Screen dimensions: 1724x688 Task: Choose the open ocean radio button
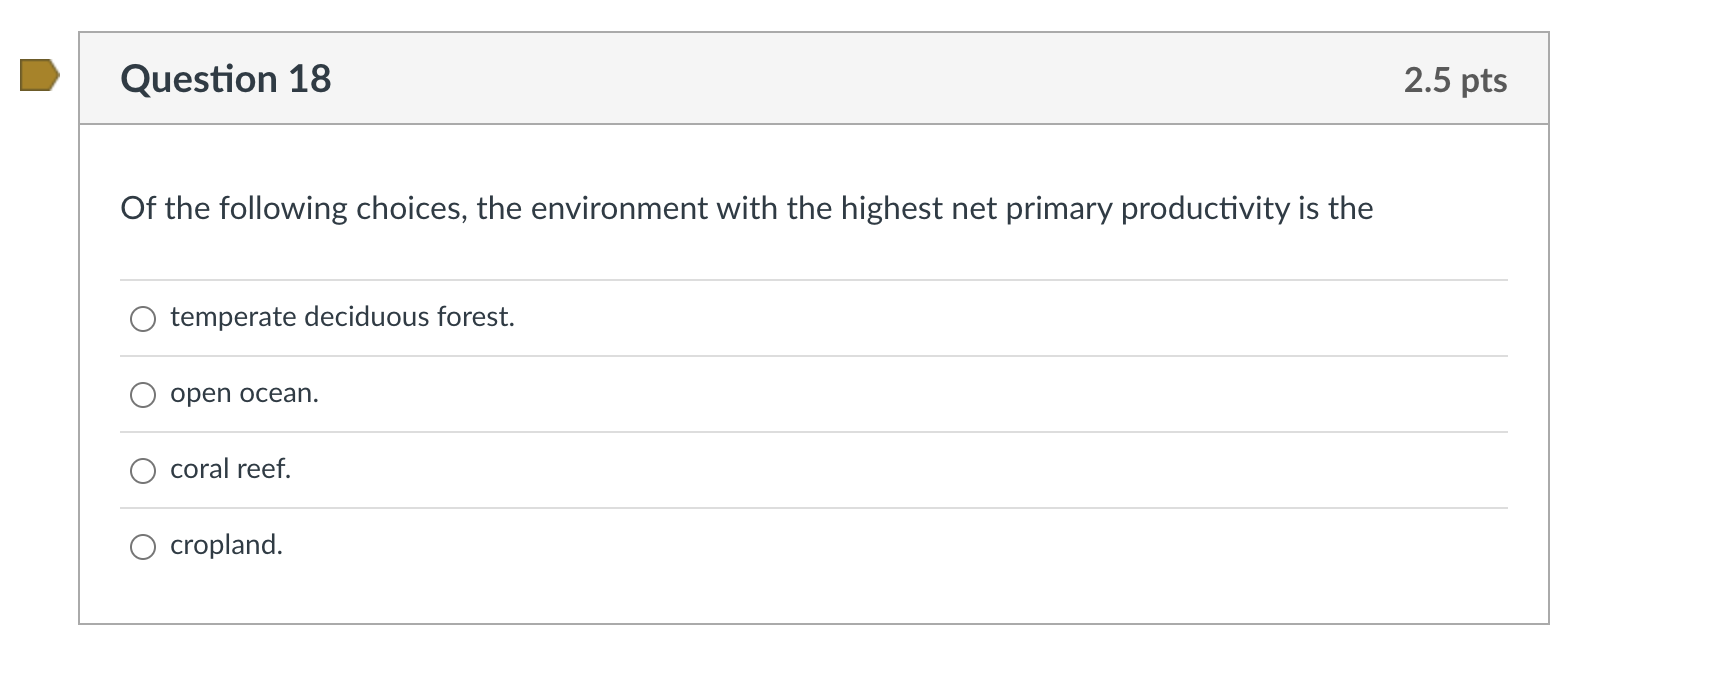pos(143,395)
